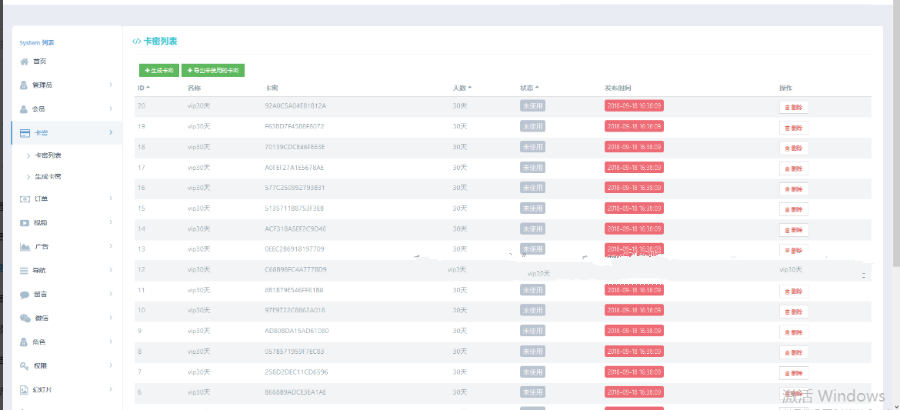Viewport: 900px width, 410px height.
Task: Expand the 导航 menu chevron
Action: pyautogui.click(x=111, y=270)
